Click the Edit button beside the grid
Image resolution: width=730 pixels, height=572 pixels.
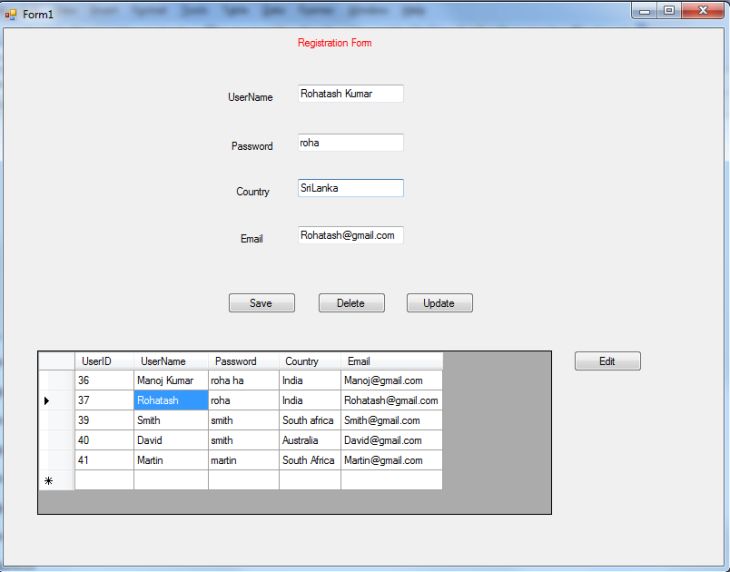coord(608,361)
